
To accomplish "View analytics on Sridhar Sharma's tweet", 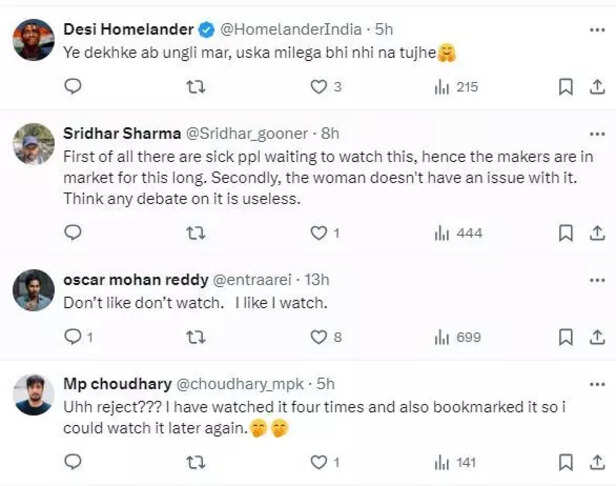I will 458,233.
